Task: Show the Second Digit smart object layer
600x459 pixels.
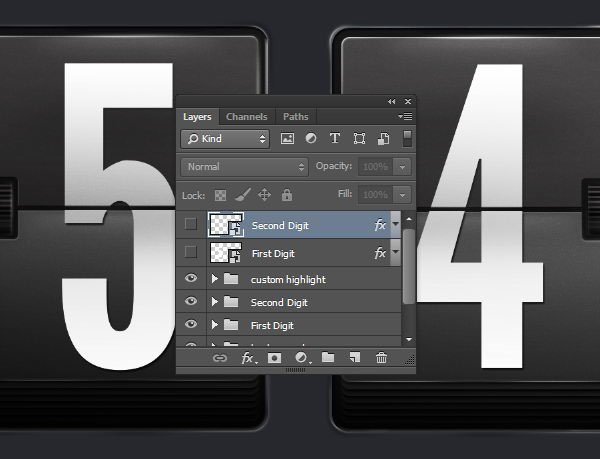Action: tap(191, 225)
